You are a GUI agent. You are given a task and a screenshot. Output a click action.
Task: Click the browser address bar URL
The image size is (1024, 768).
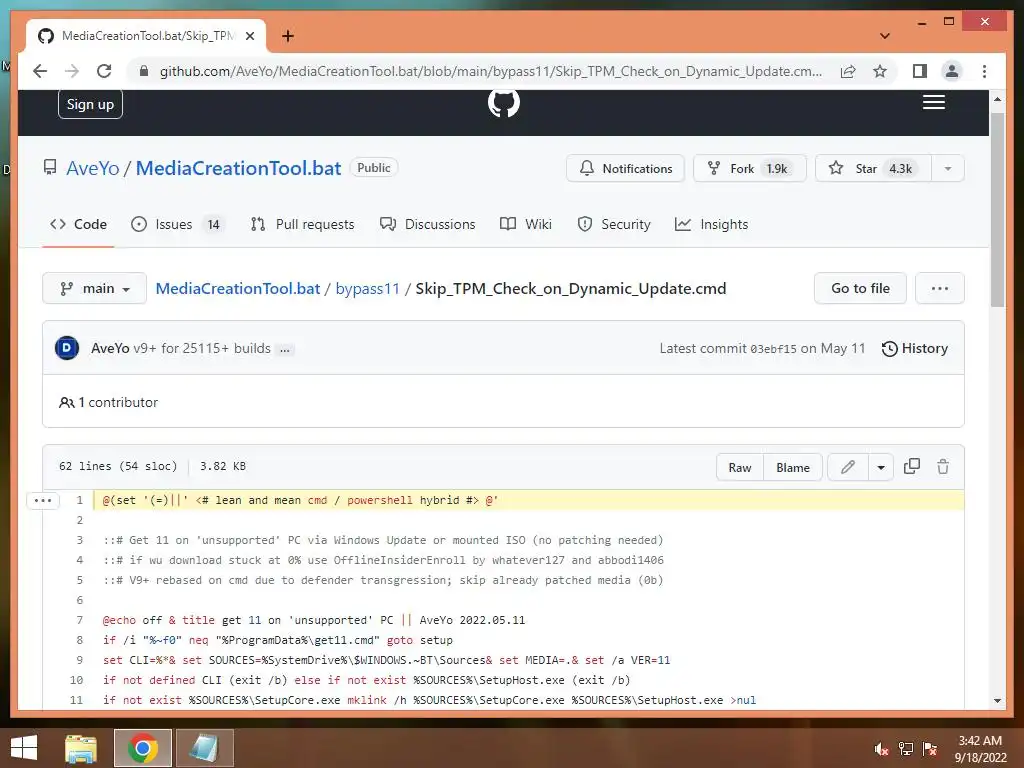[x=490, y=71]
